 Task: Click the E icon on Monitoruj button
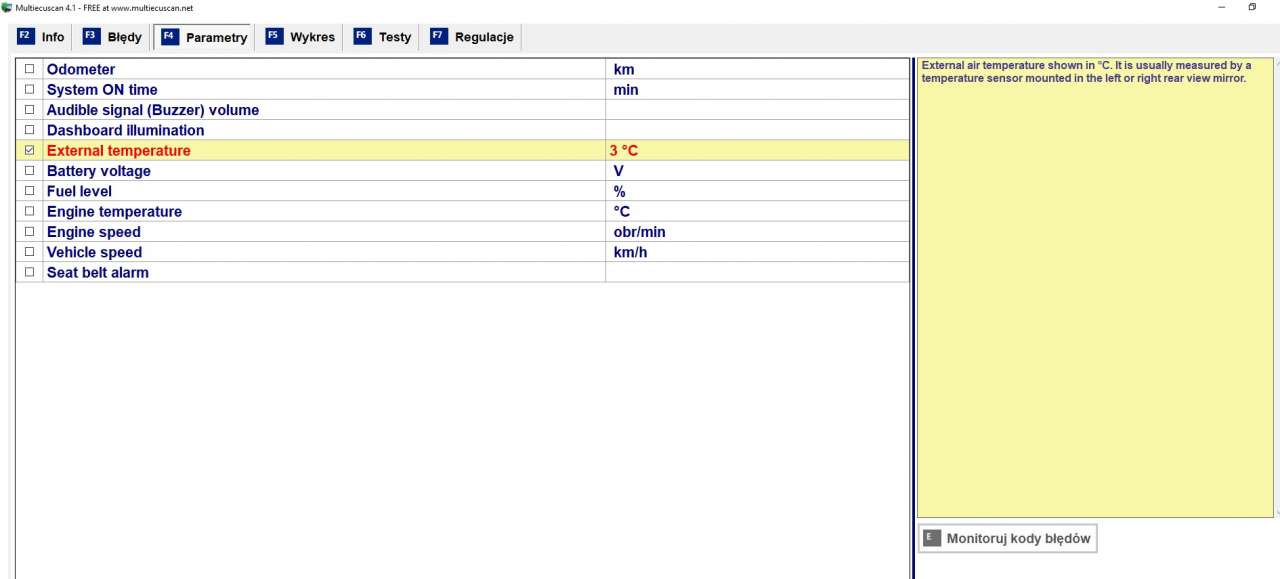pos(931,538)
